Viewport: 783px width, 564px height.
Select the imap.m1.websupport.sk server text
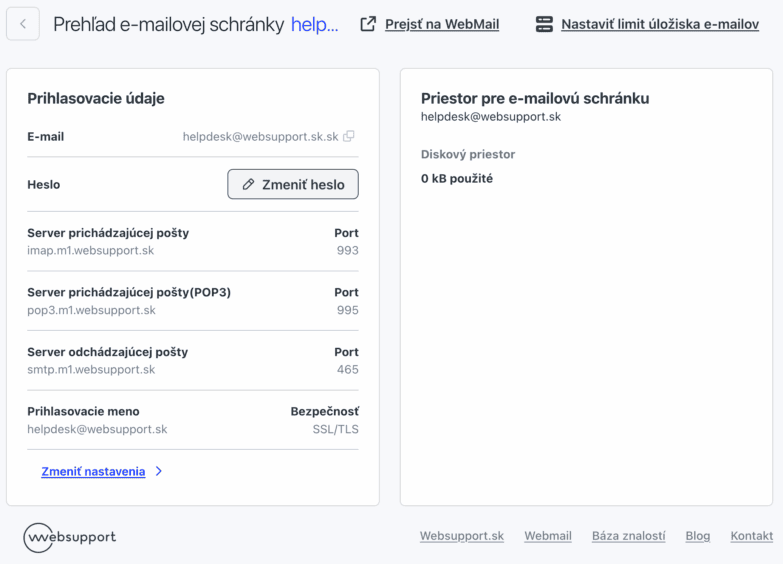pyautogui.click(x=90, y=250)
